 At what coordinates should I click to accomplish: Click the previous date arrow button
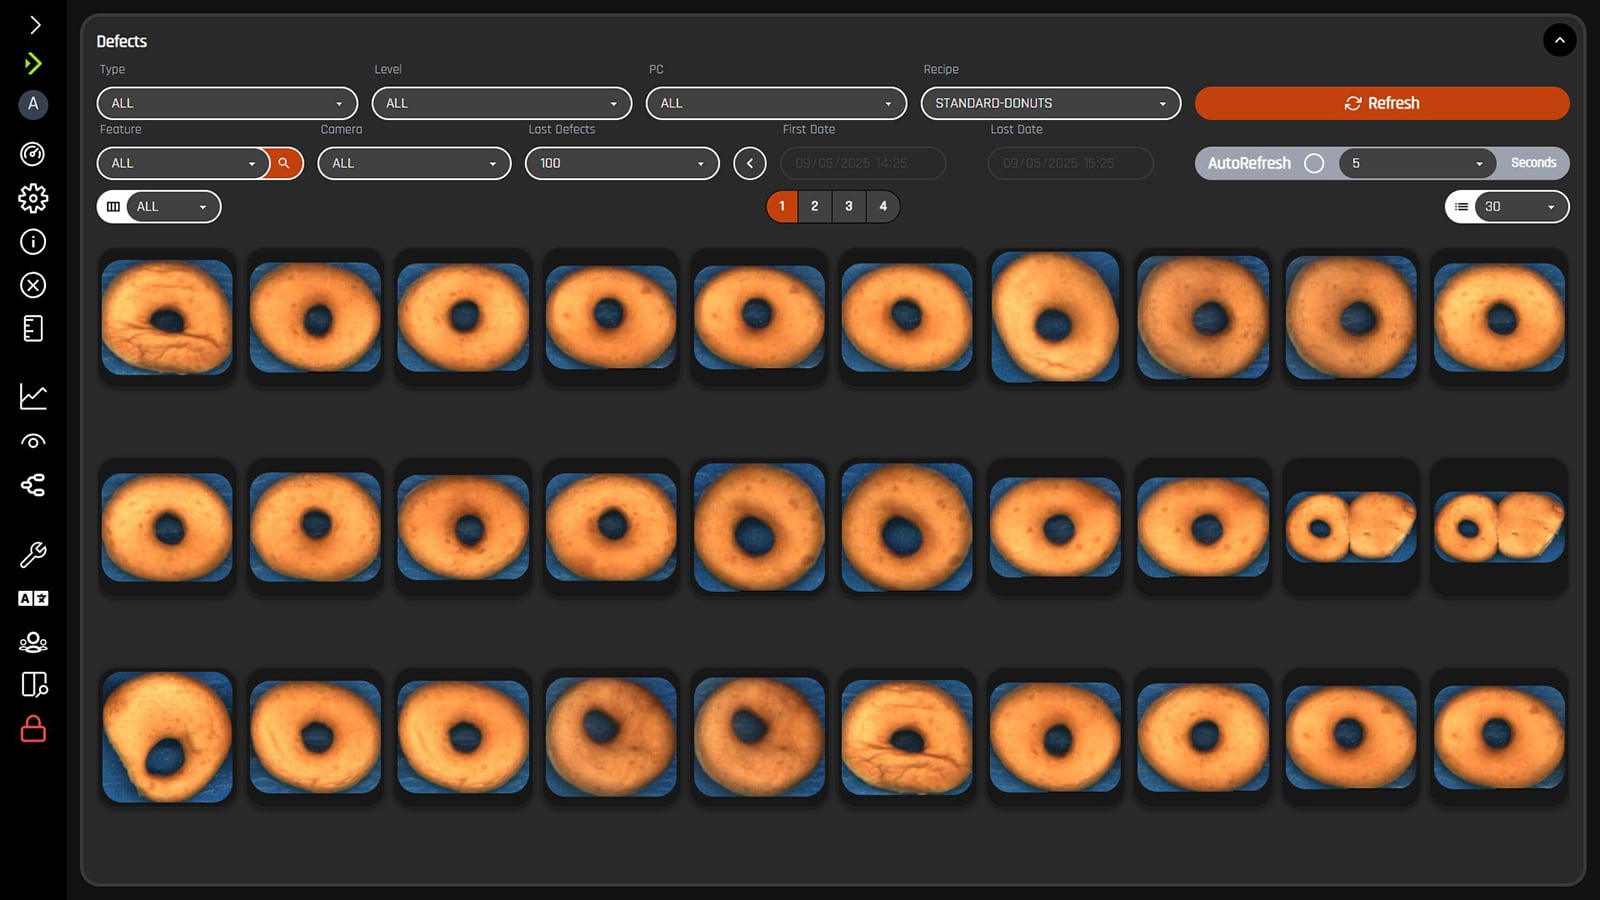(750, 163)
